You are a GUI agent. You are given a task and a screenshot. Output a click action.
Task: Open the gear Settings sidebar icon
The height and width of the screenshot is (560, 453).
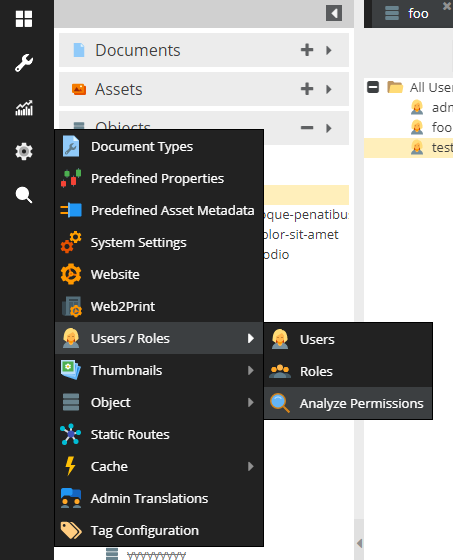(x=24, y=151)
